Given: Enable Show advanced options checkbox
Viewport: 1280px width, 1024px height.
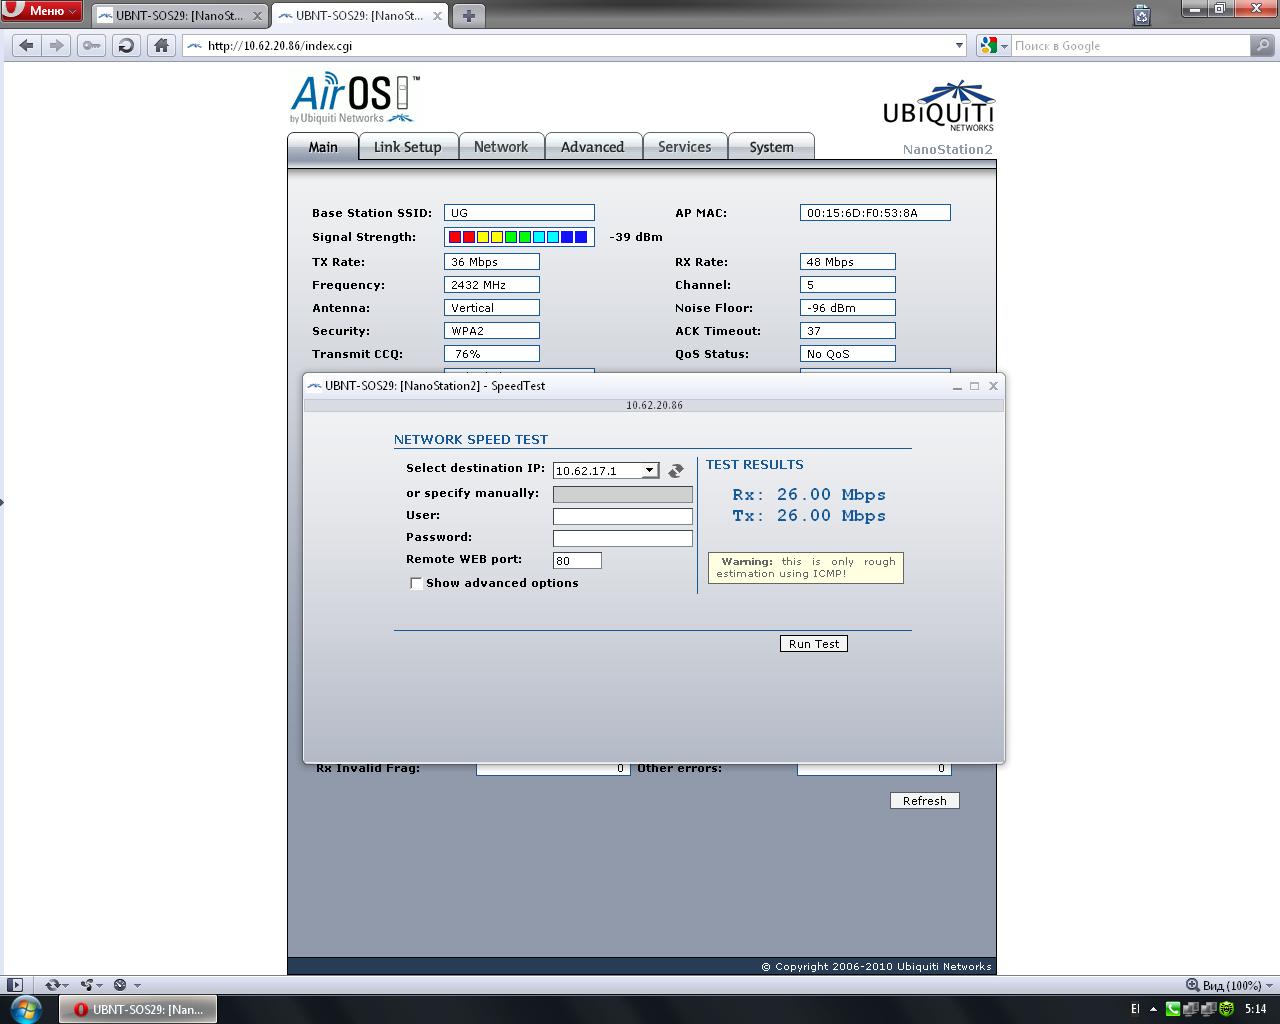Looking at the screenshot, I should point(416,583).
